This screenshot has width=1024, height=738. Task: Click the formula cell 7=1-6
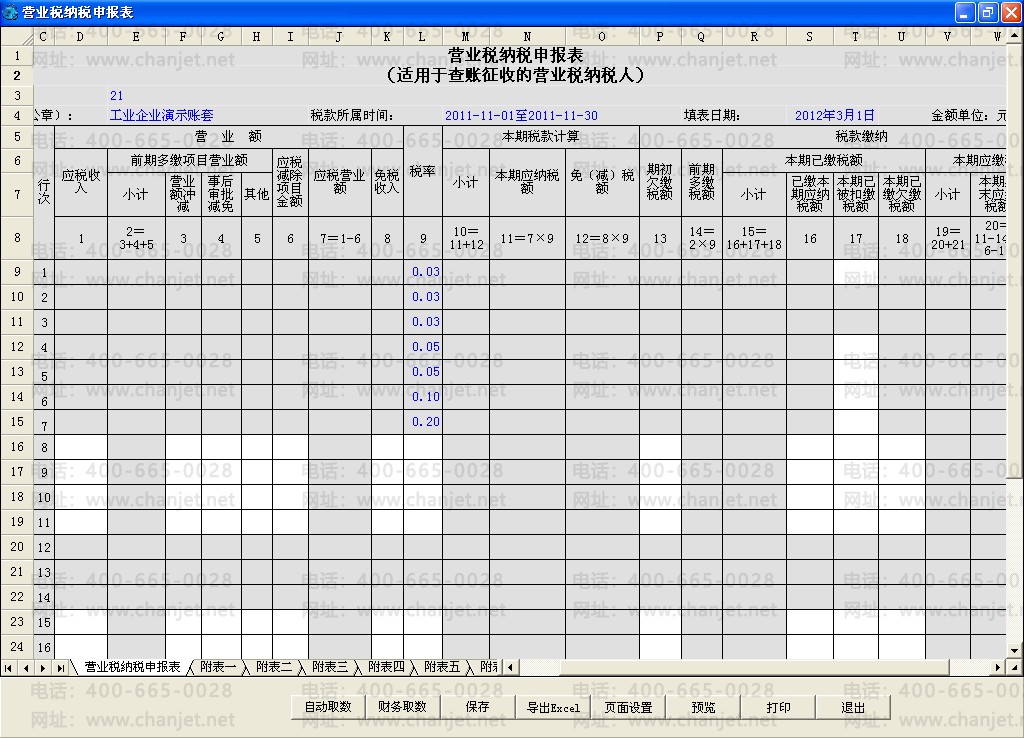click(x=340, y=238)
